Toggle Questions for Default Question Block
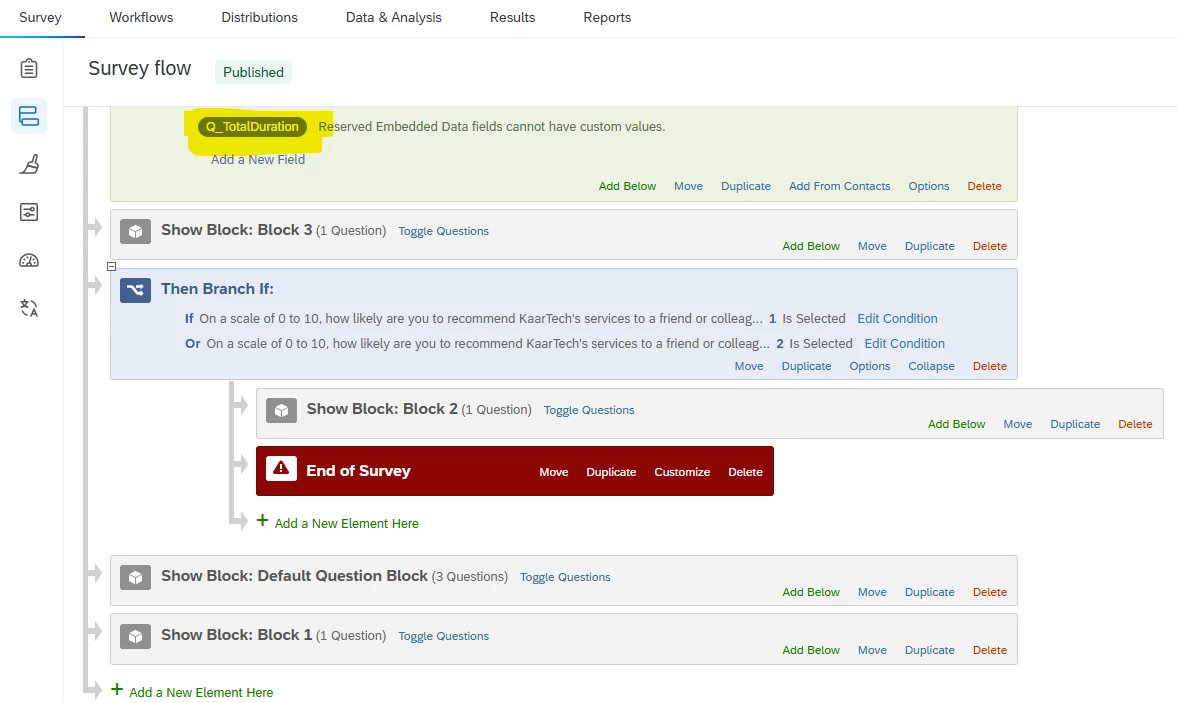This screenshot has height=703, width=1177. click(564, 577)
